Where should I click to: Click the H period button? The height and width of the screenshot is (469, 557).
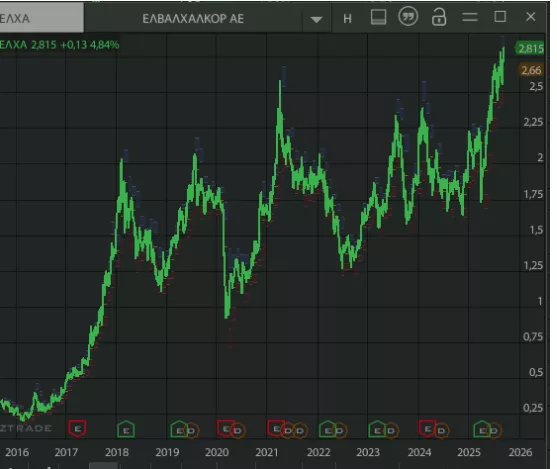(x=347, y=18)
